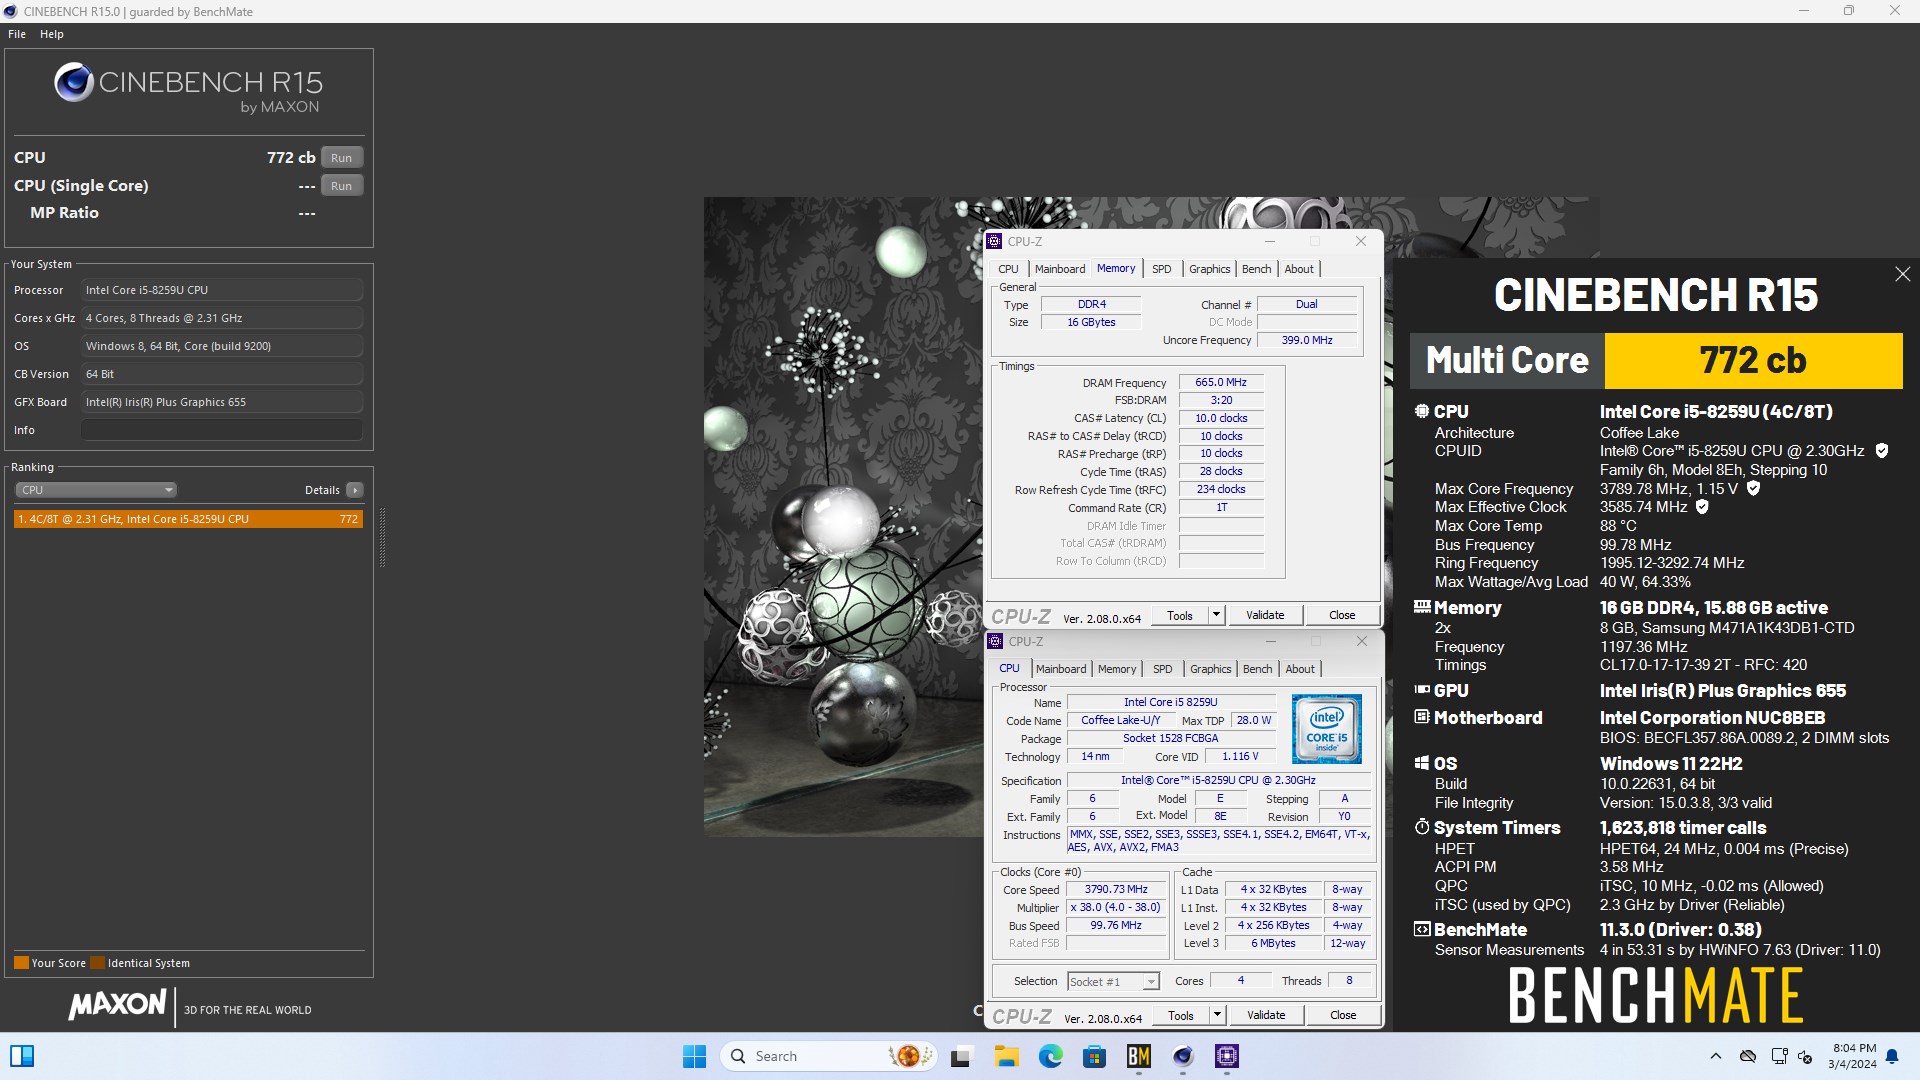Open the notification bell in the taskbar
This screenshot has width=1920, height=1080.
(x=1892, y=1056)
